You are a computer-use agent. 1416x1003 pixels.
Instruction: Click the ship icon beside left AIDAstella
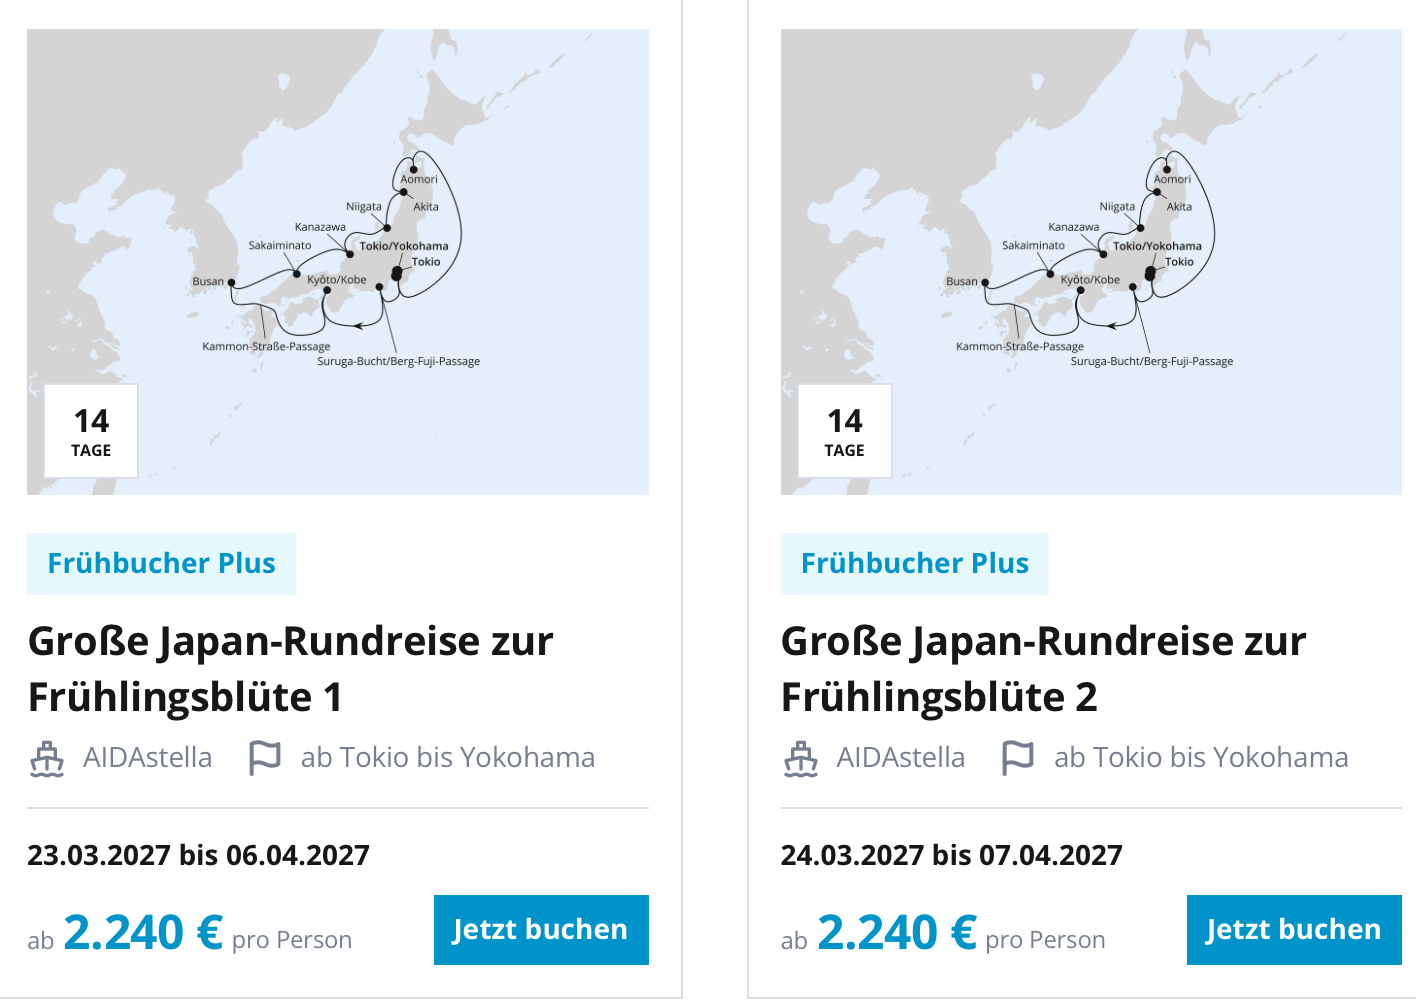(47, 759)
